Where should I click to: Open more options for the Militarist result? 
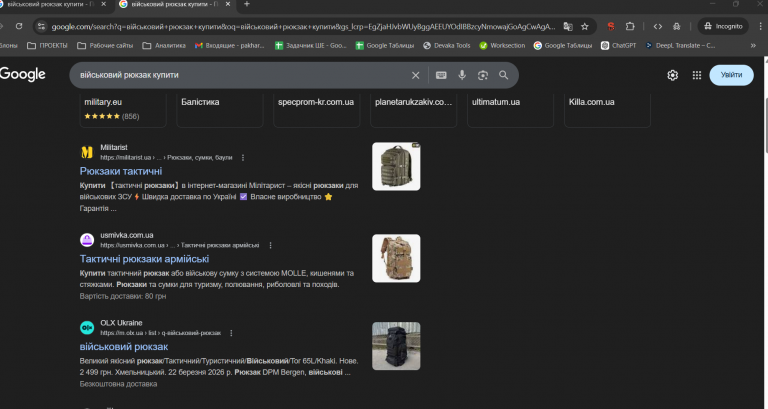coord(243,158)
